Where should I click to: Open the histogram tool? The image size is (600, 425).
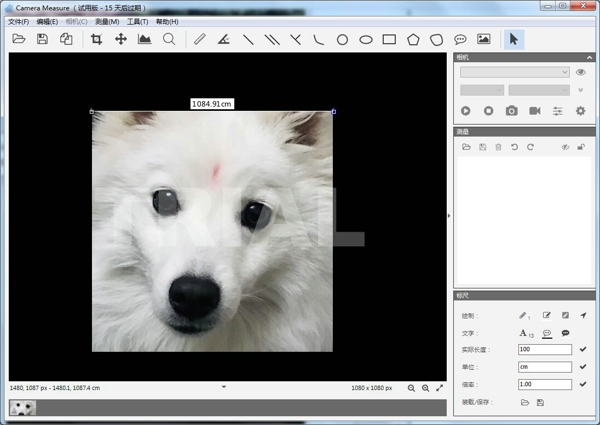point(145,39)
